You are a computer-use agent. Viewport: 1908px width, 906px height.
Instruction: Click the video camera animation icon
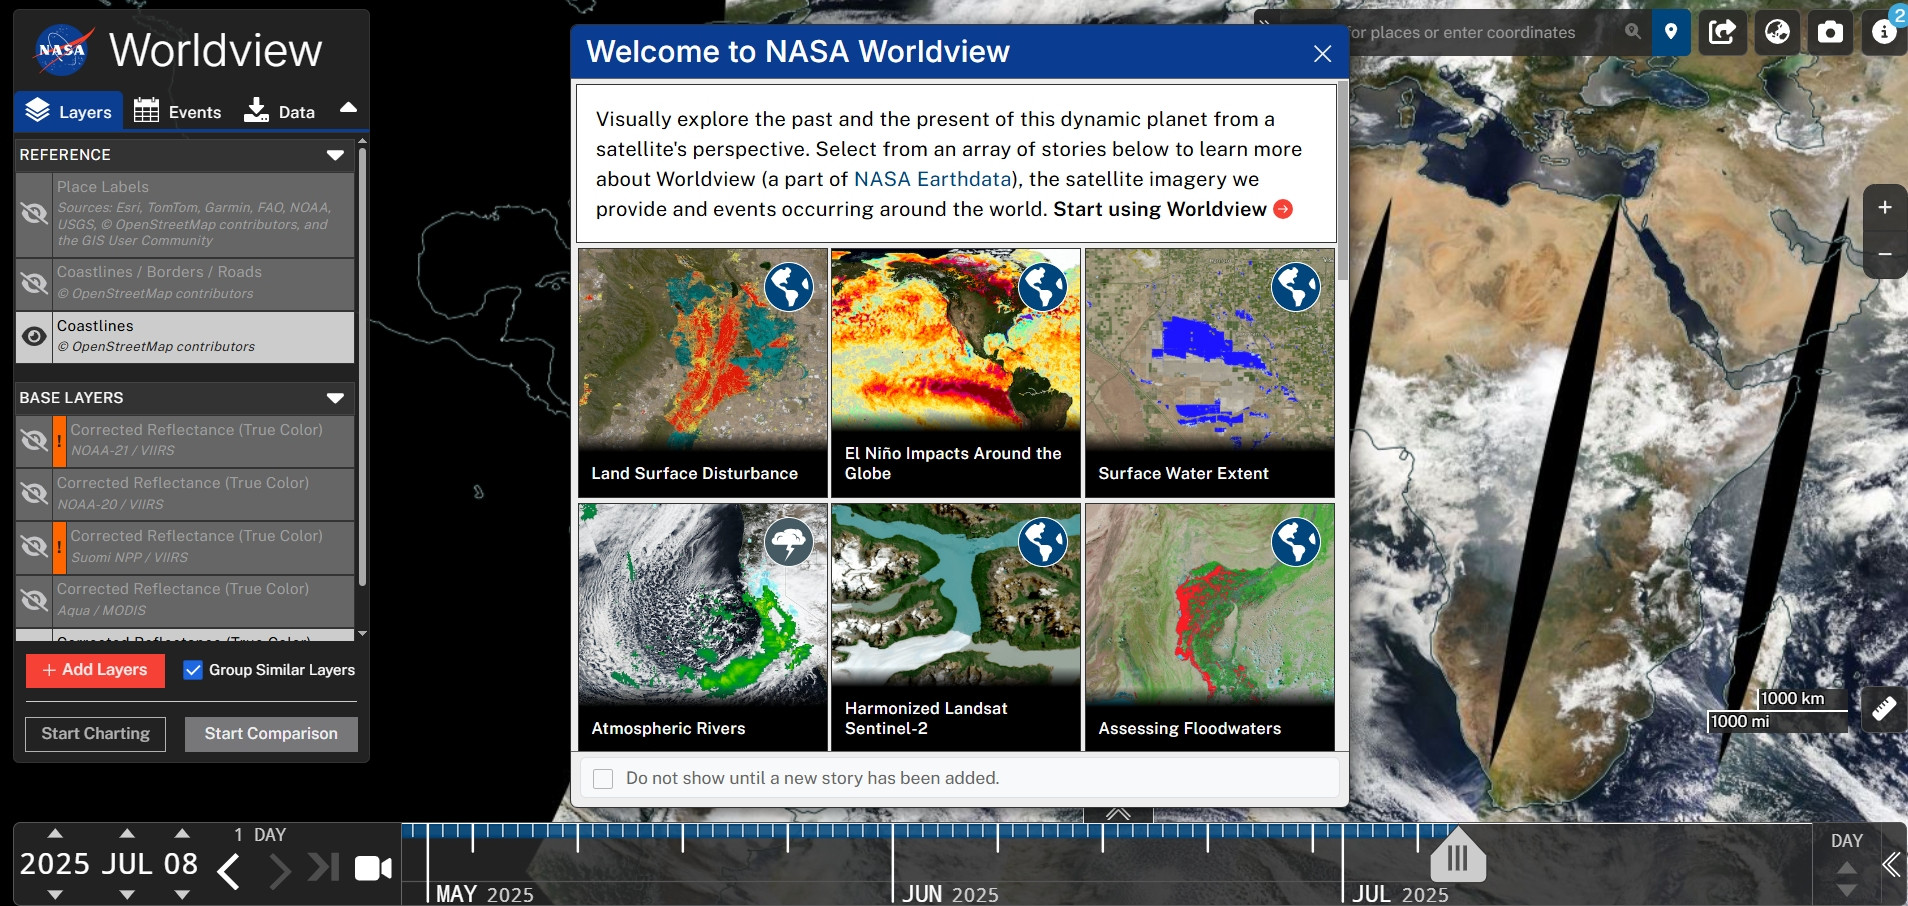(373, 869)
